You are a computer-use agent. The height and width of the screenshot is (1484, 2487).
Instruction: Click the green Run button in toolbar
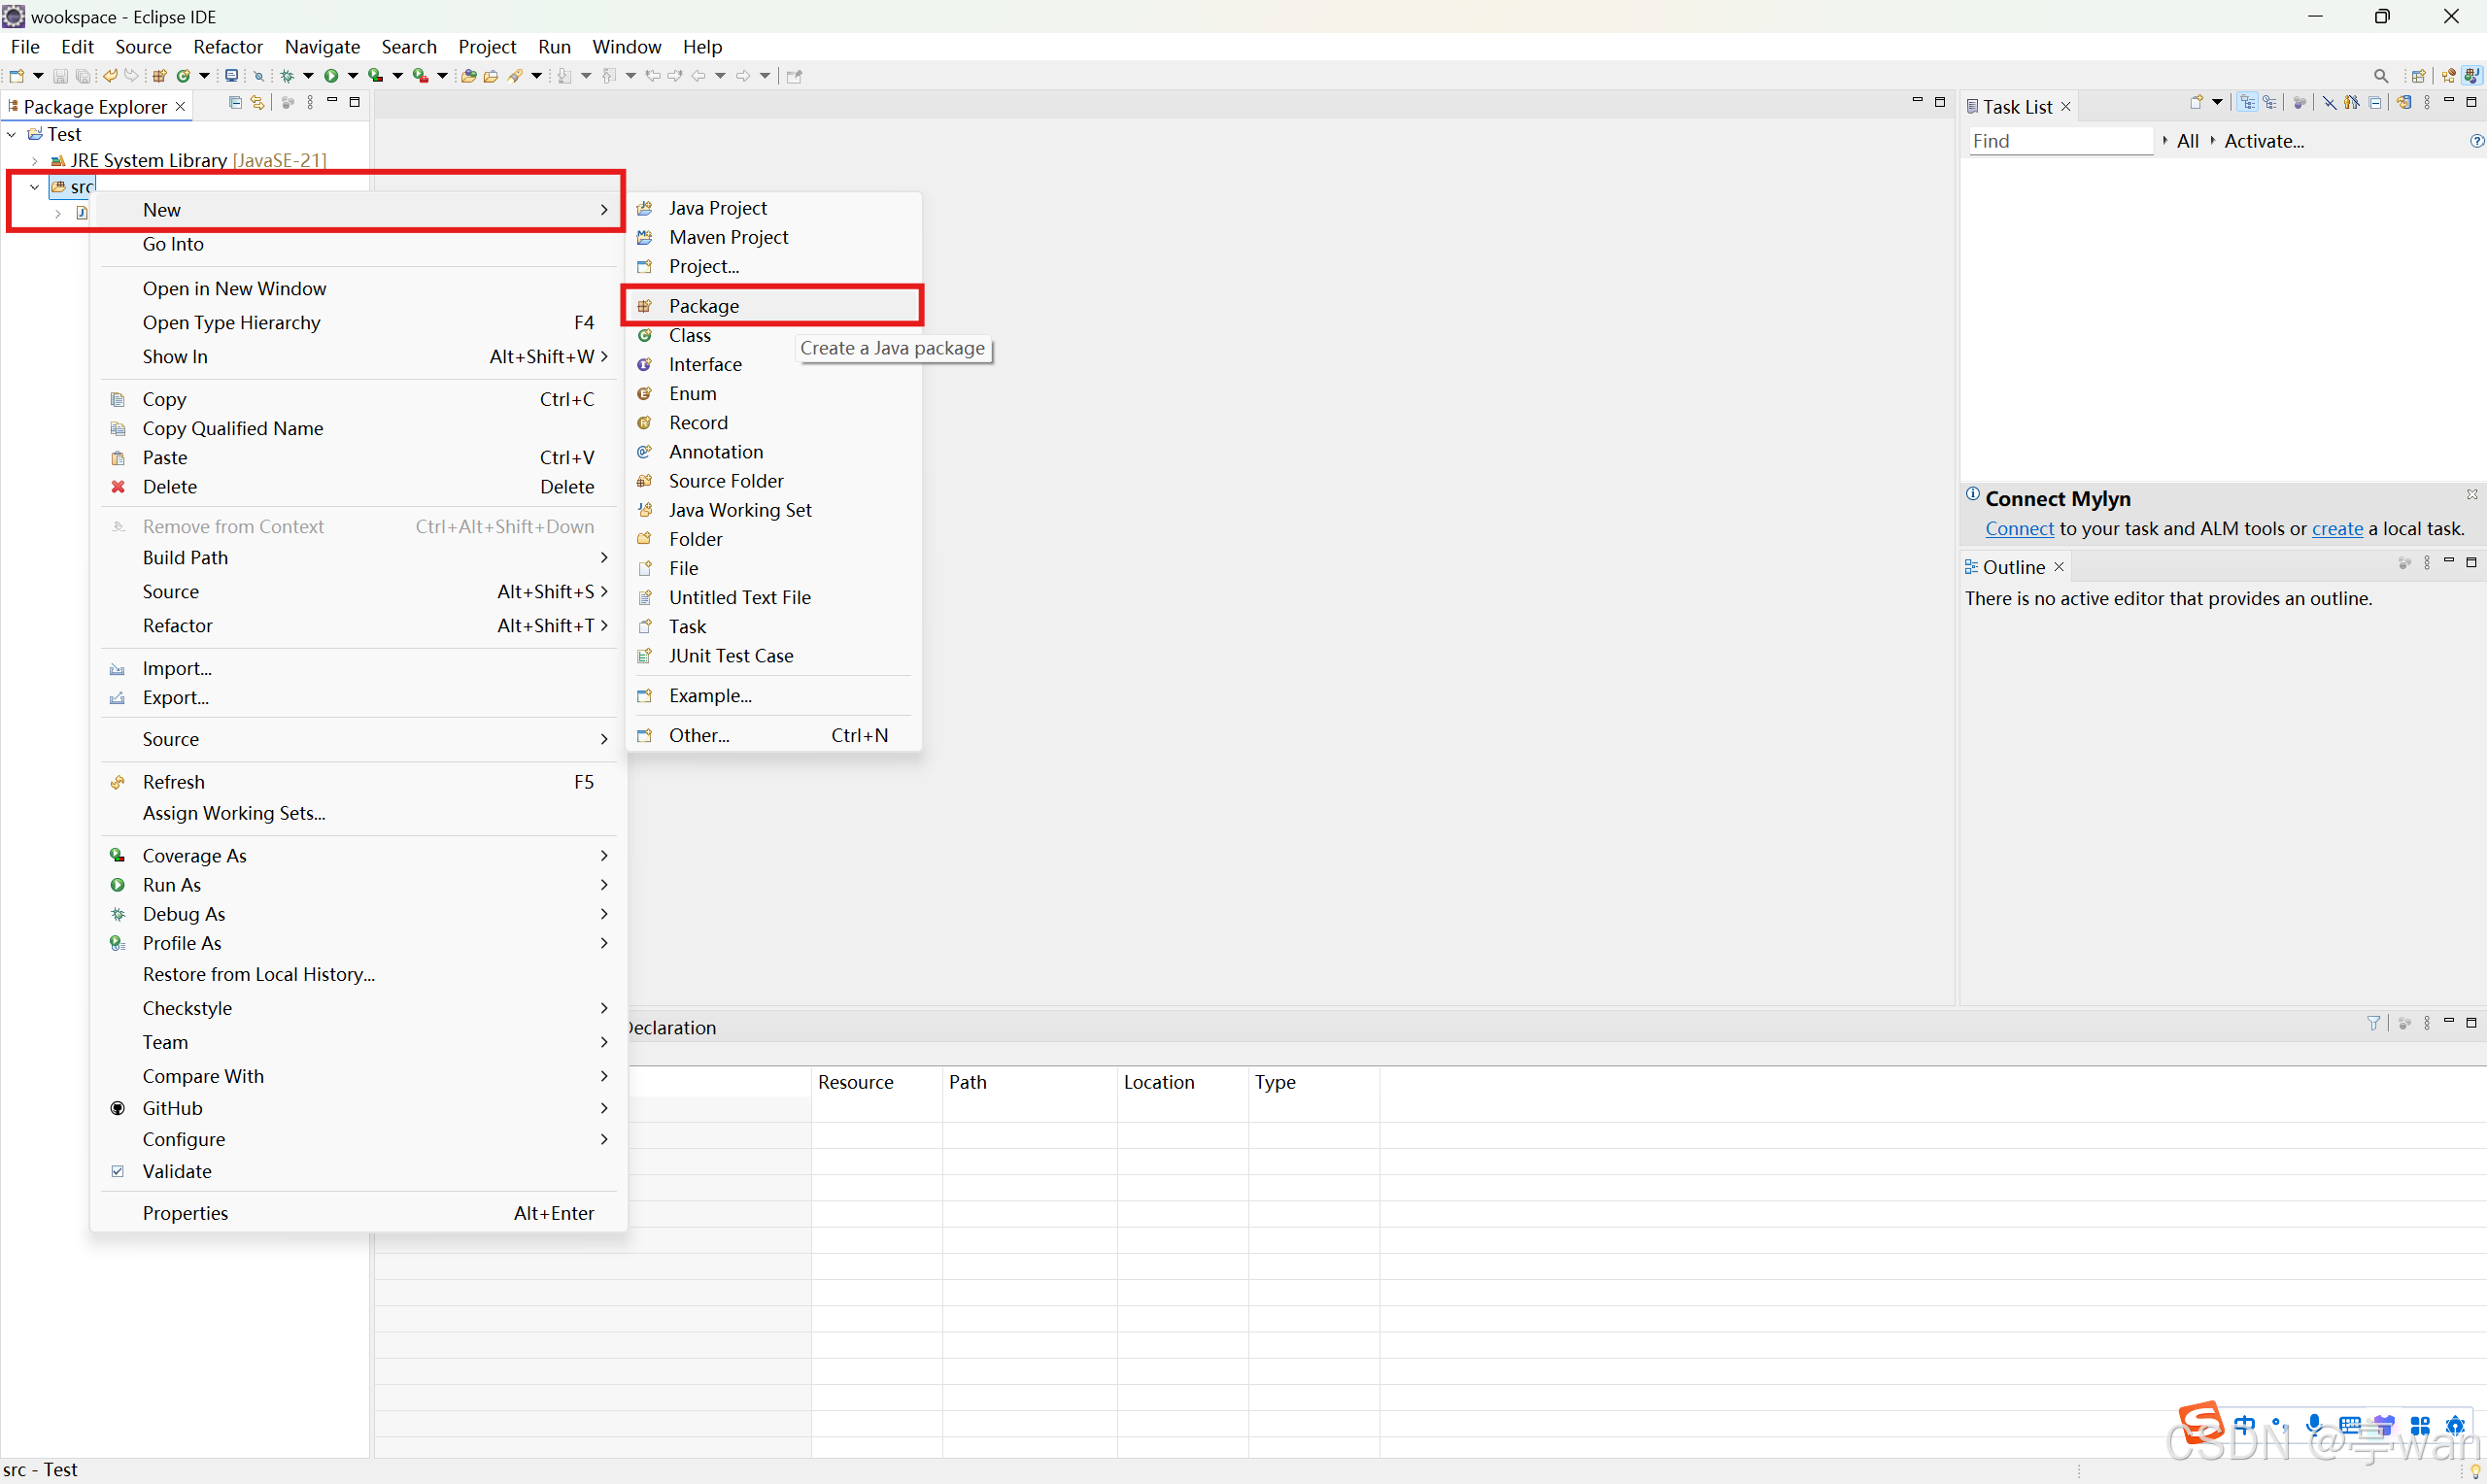331,76
